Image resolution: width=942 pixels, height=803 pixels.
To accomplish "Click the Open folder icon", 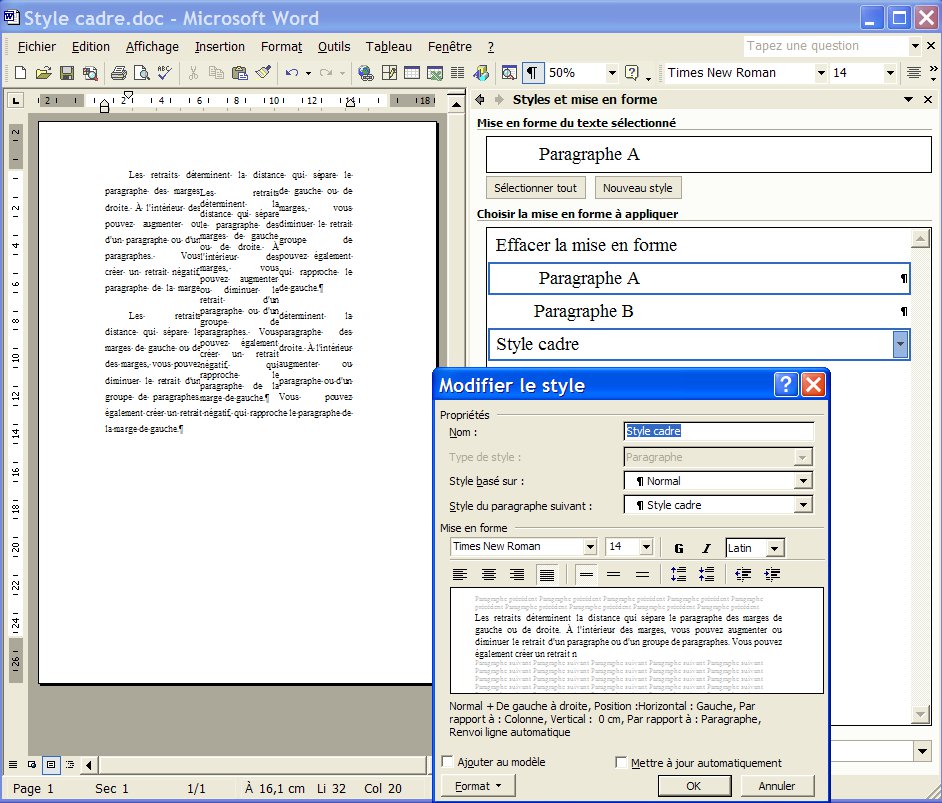I will pos(43,73).
